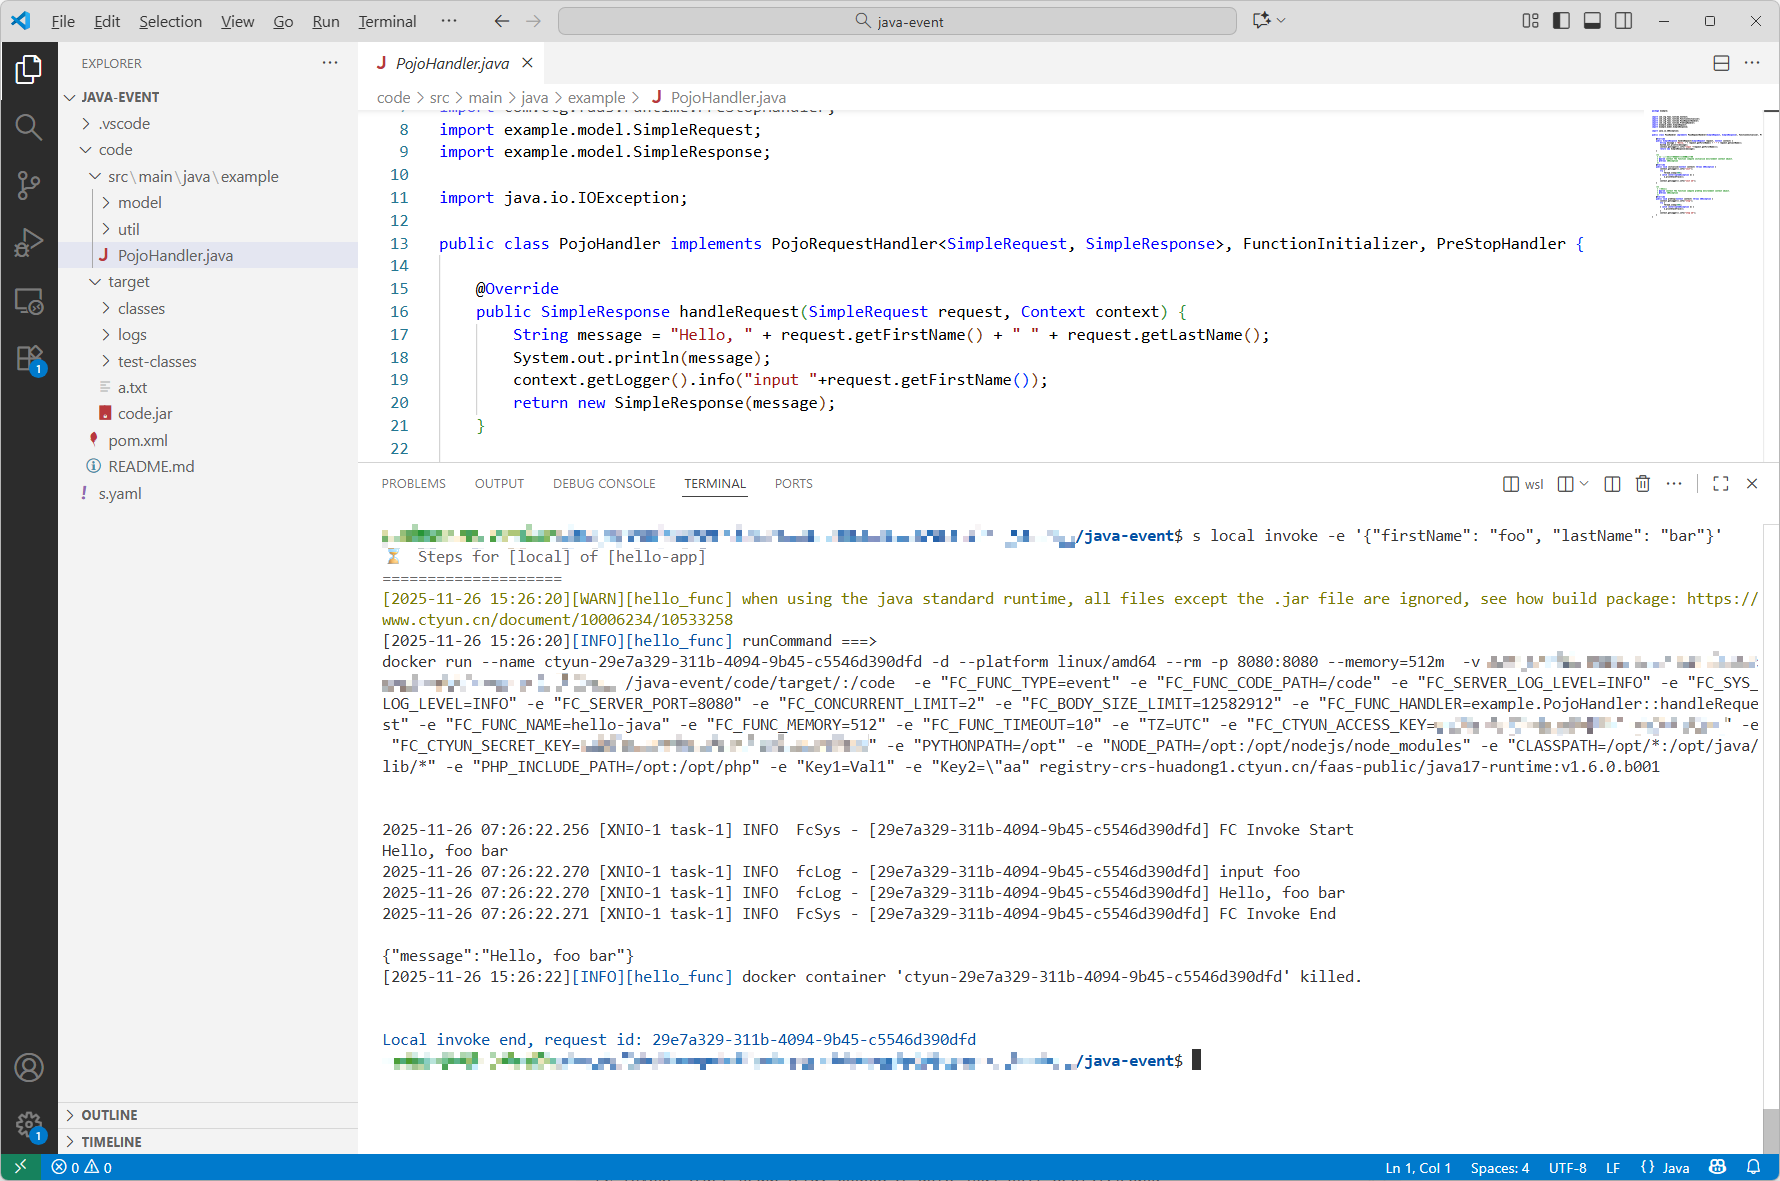Click the Java language mode indicator
Screen dimensions: 1780x1181
pos(1675,1167)
